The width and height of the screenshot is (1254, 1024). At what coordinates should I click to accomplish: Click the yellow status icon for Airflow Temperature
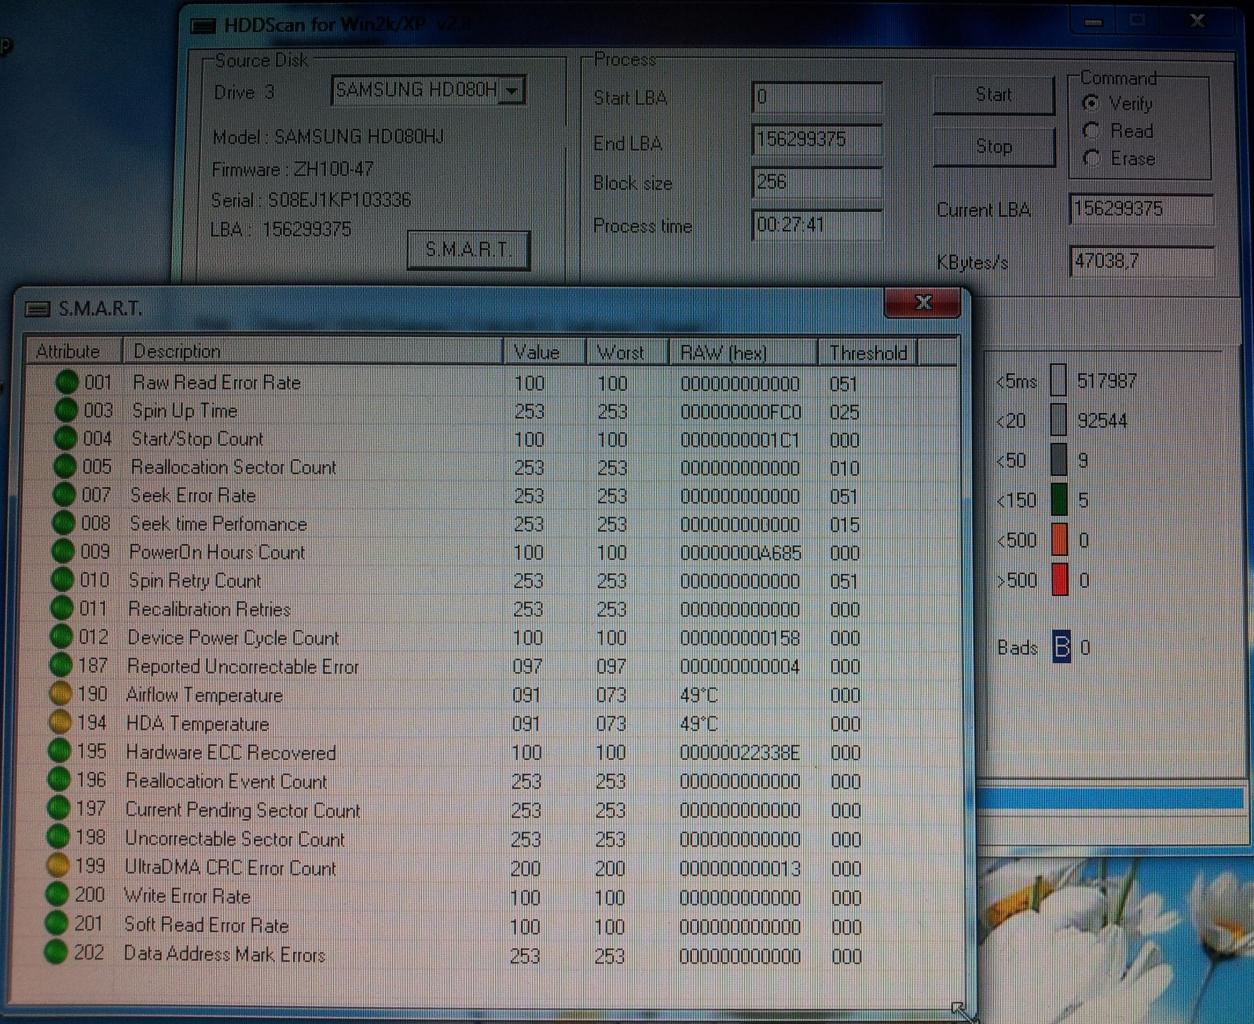pos(60,694)
